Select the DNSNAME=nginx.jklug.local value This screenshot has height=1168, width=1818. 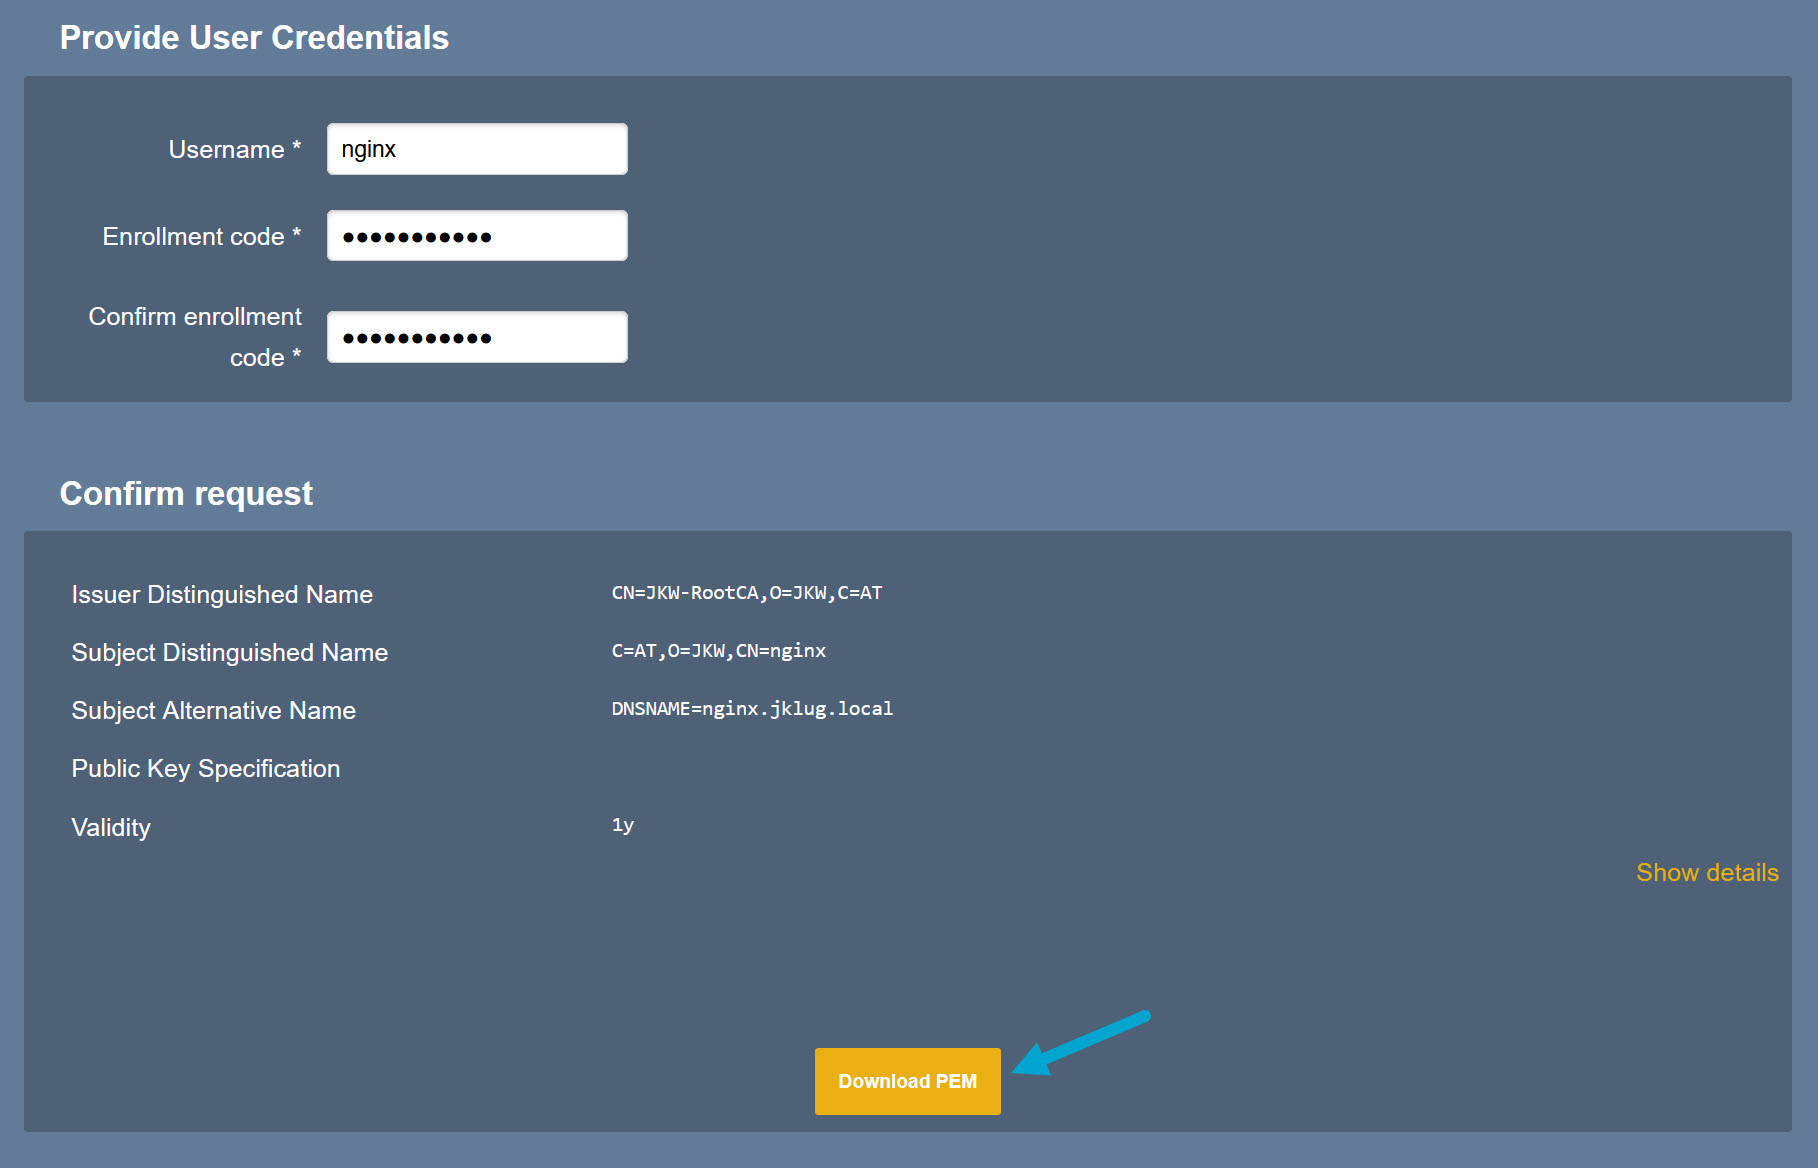click(x=752, y=709)
